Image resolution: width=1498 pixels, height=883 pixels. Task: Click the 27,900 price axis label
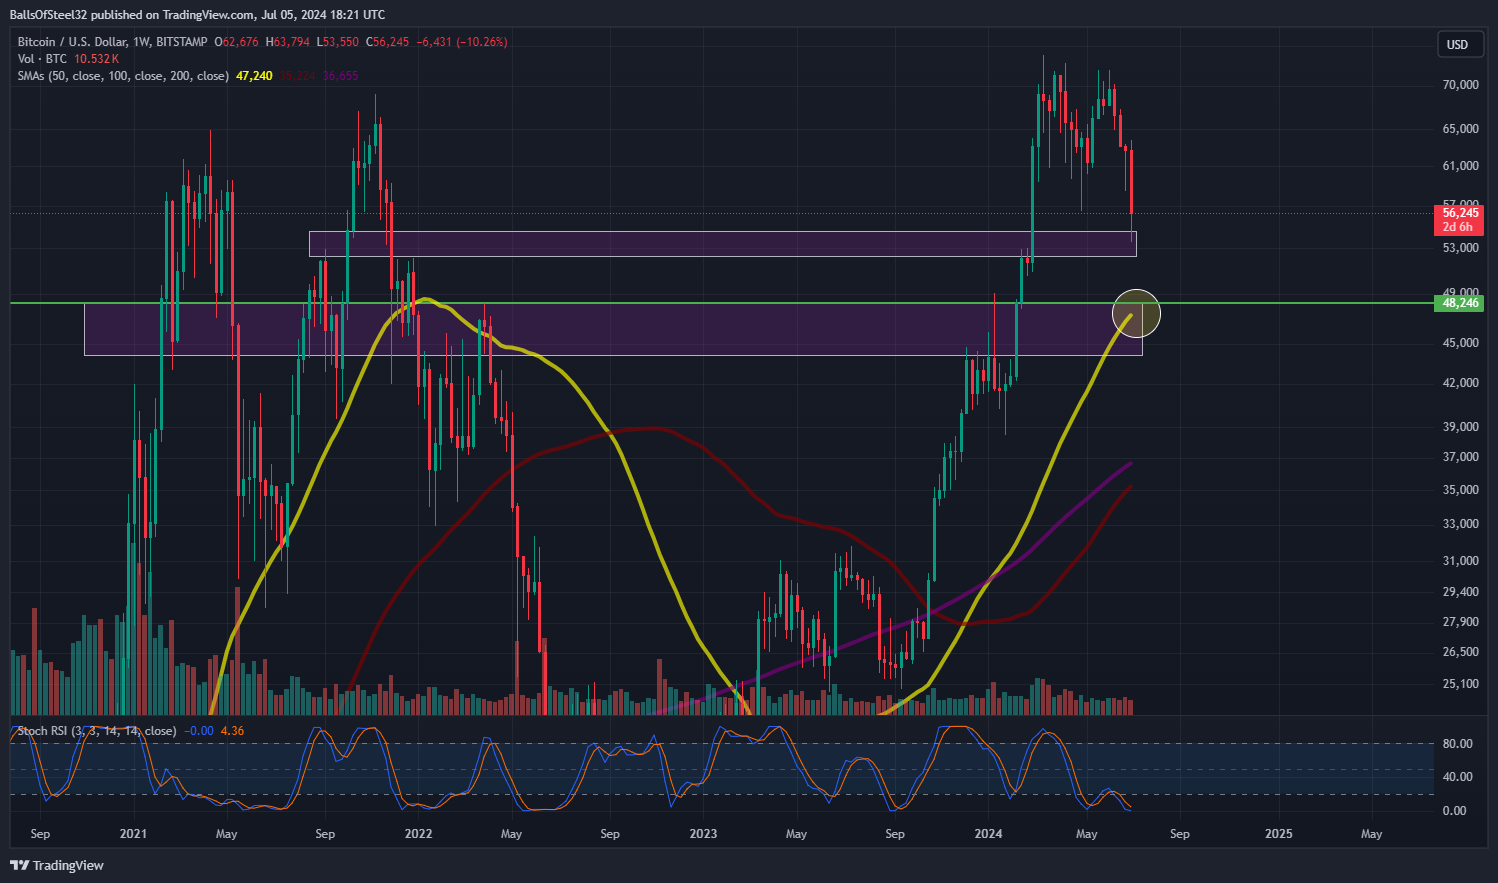[1460, 622]
